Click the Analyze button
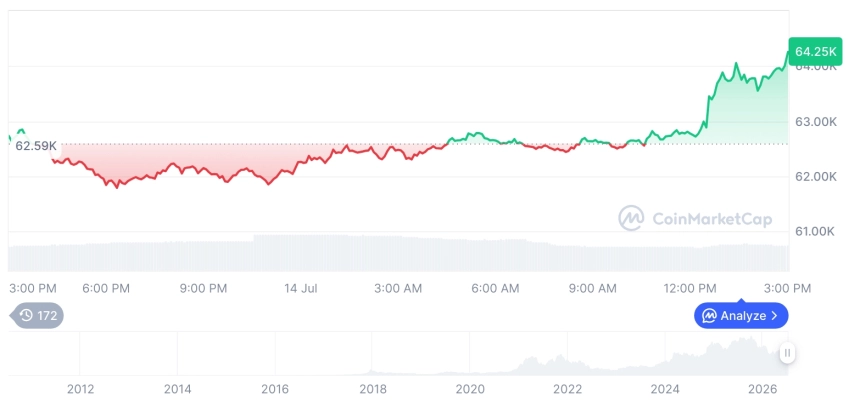The width and height of the screenshot is (860, 401). (x=741, y=315)
